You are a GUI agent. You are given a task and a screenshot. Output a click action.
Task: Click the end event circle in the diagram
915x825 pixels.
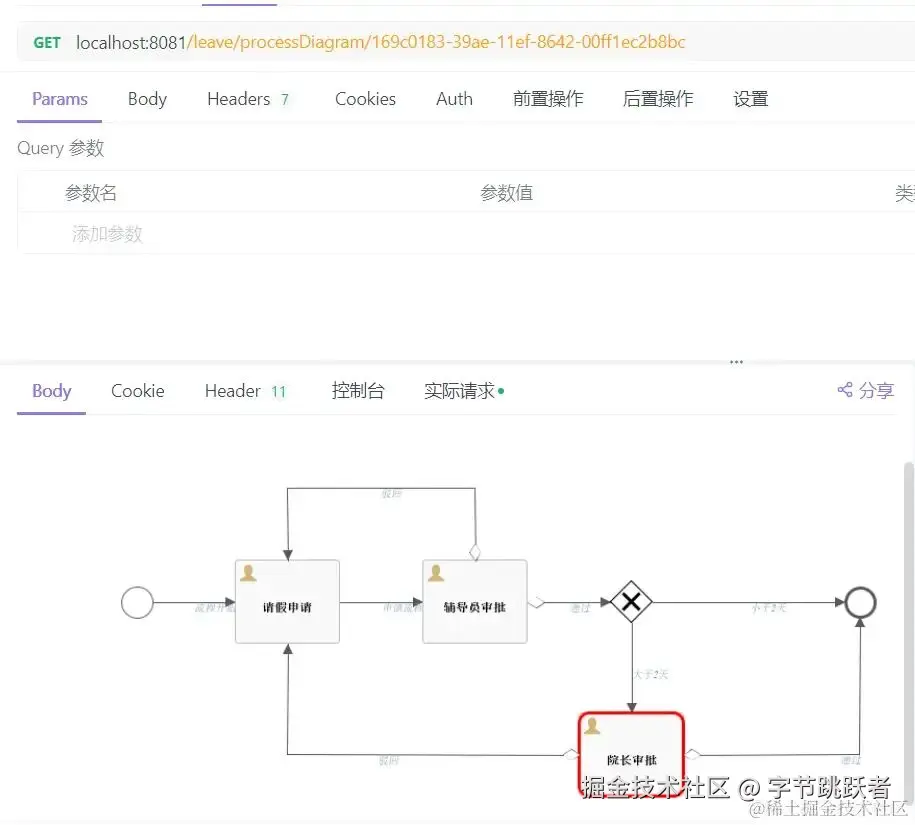(858, 602)
